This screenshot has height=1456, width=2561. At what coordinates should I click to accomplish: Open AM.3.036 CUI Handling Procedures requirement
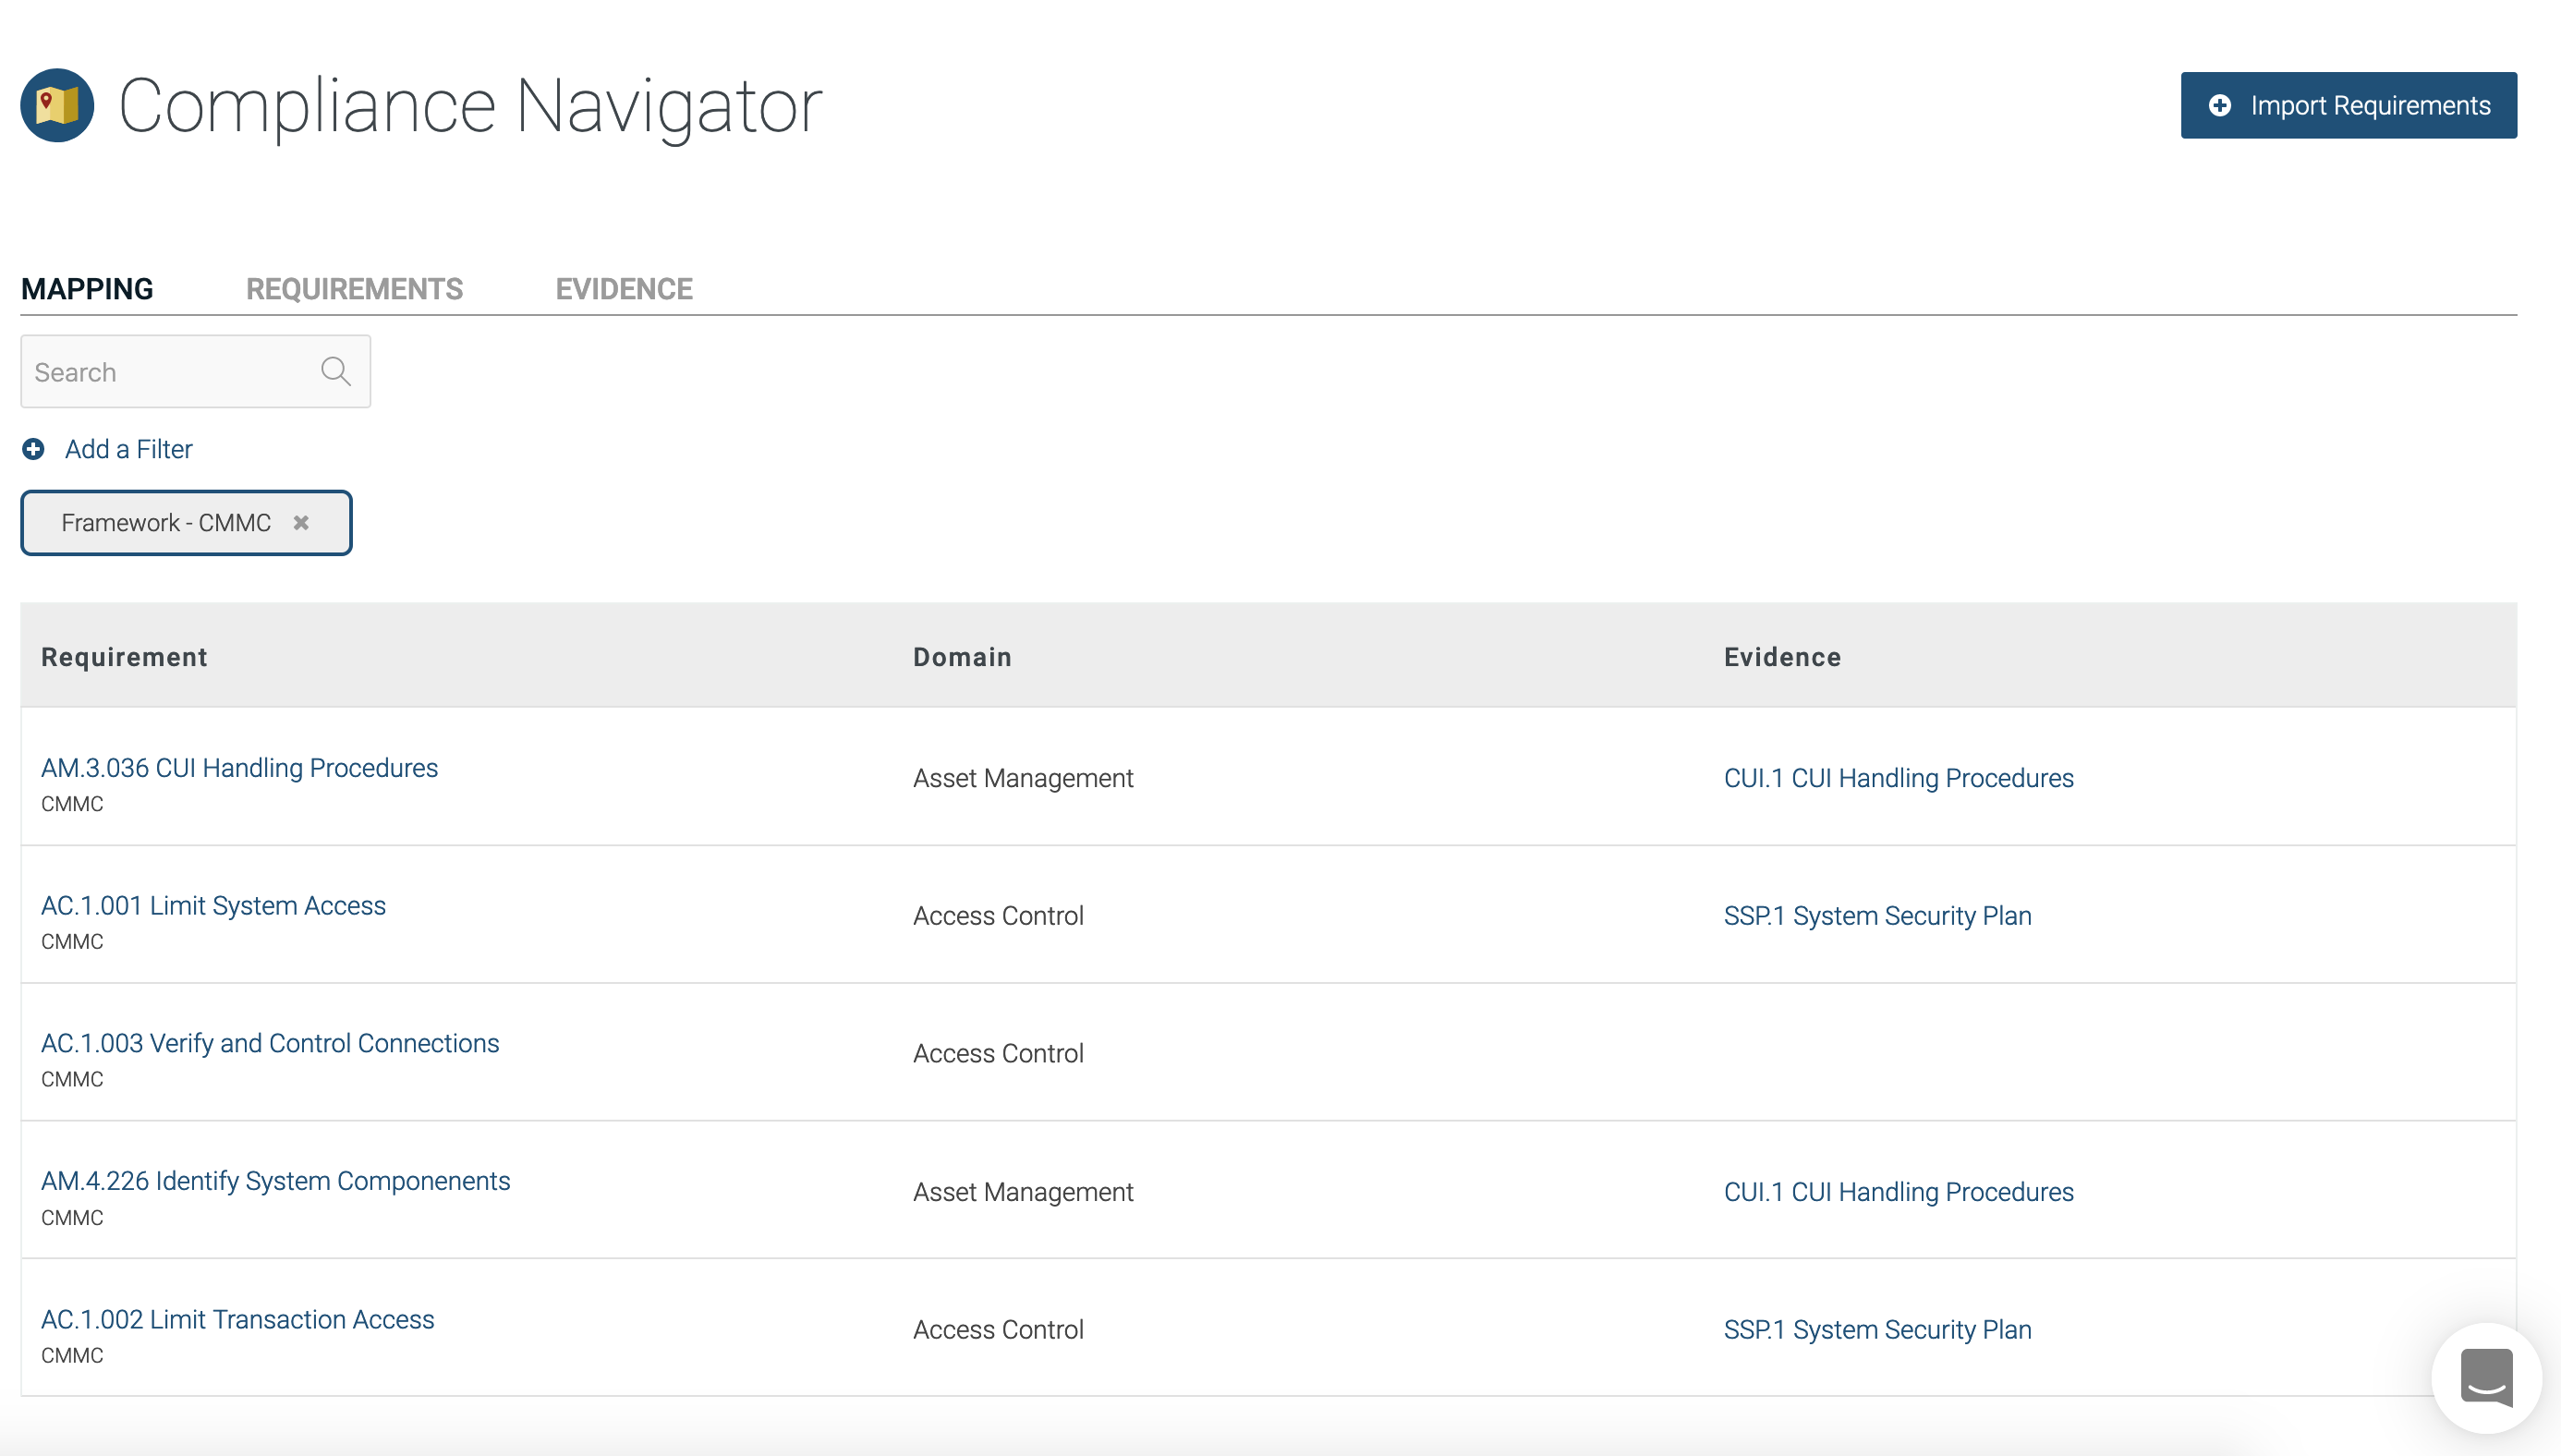[239, 767]
